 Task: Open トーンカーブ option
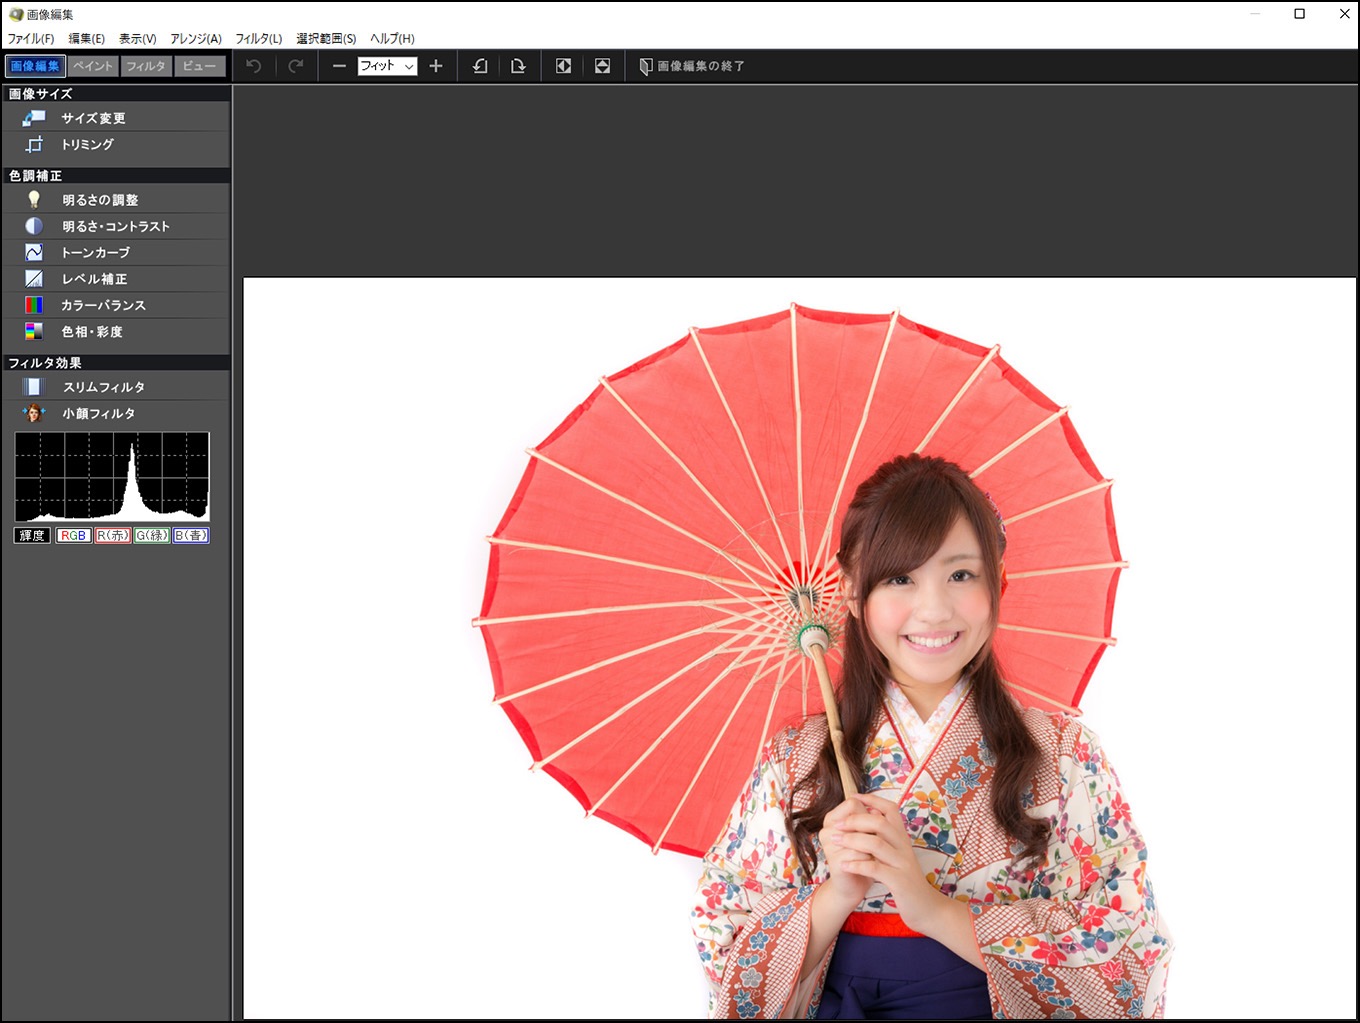click(x=96, y=252)
